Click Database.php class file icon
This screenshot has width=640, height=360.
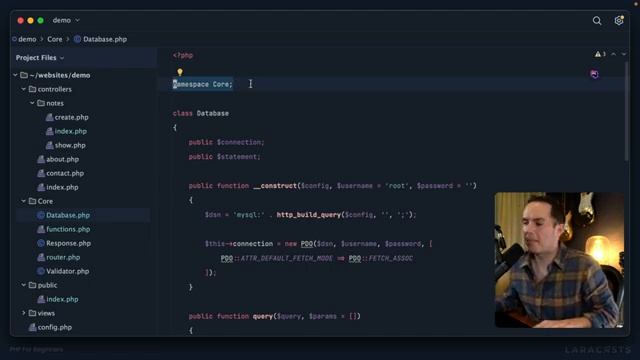click(x=41, y=215)
